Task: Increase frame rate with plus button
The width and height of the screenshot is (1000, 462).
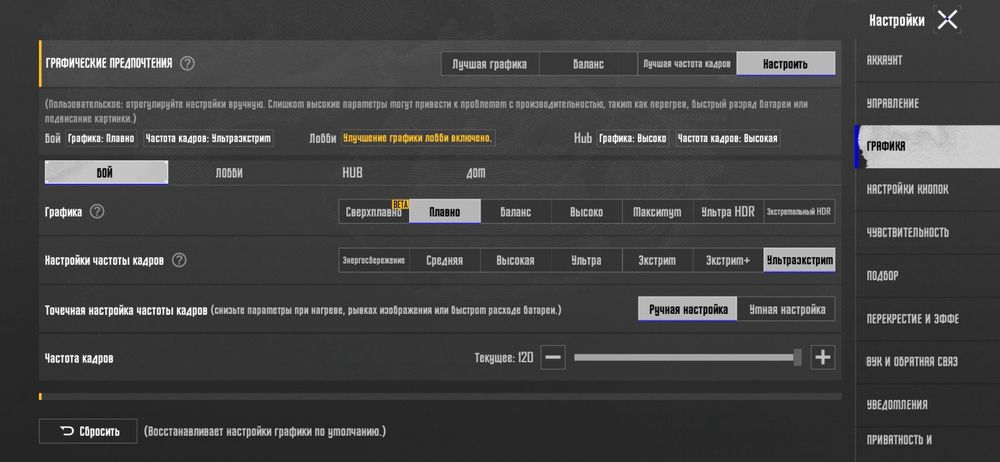Action: pos(823,357)
